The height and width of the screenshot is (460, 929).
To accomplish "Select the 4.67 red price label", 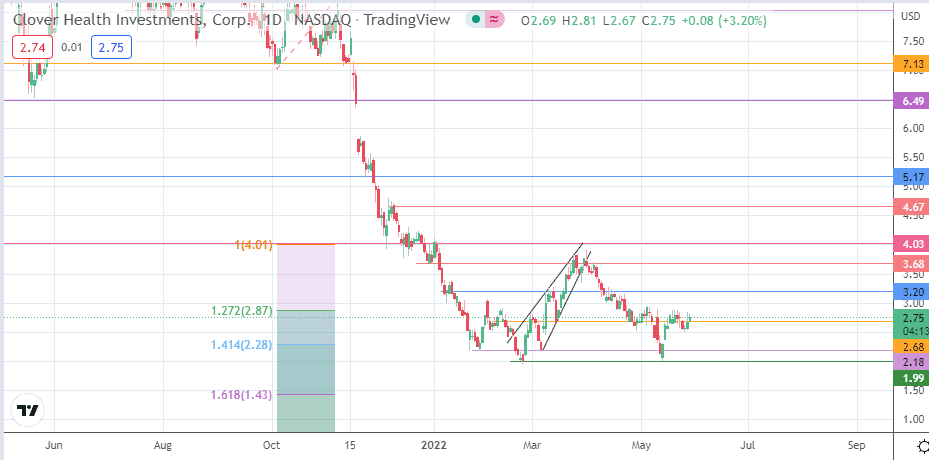I will coord(910,207).
